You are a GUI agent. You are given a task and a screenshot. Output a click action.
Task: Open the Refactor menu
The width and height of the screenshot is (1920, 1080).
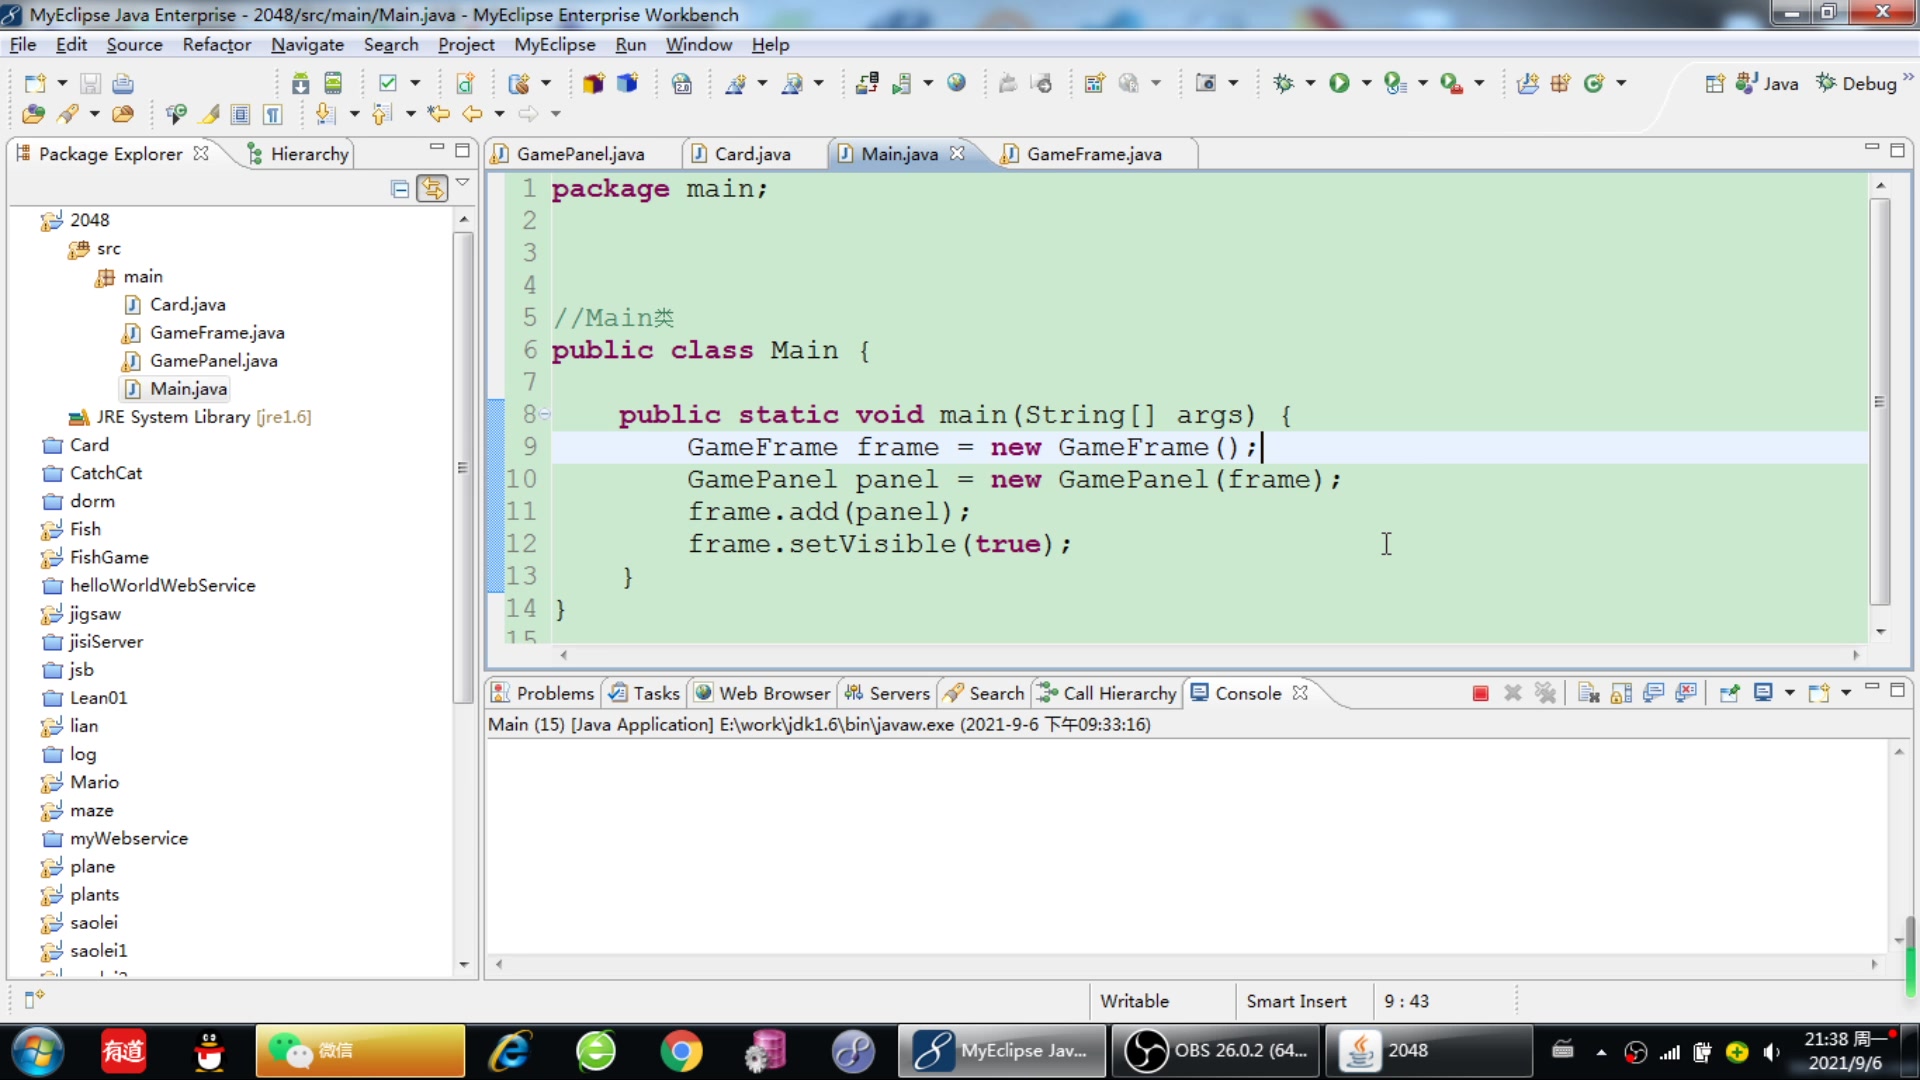(x=215, y=44)
